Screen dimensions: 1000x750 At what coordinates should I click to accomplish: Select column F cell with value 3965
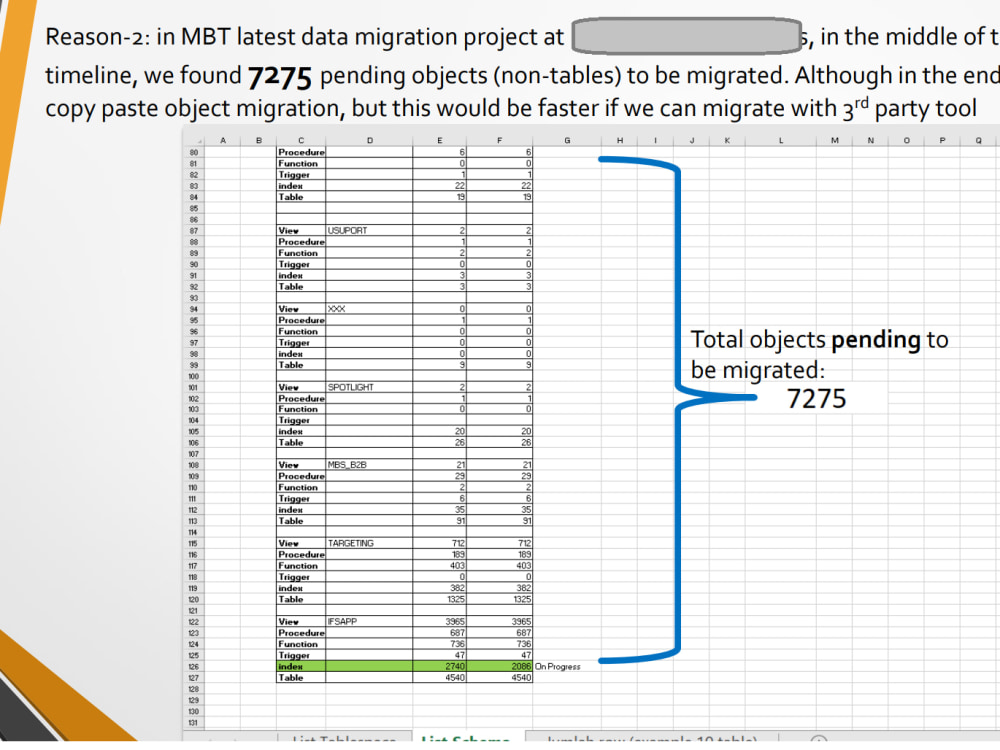(499, 622)
